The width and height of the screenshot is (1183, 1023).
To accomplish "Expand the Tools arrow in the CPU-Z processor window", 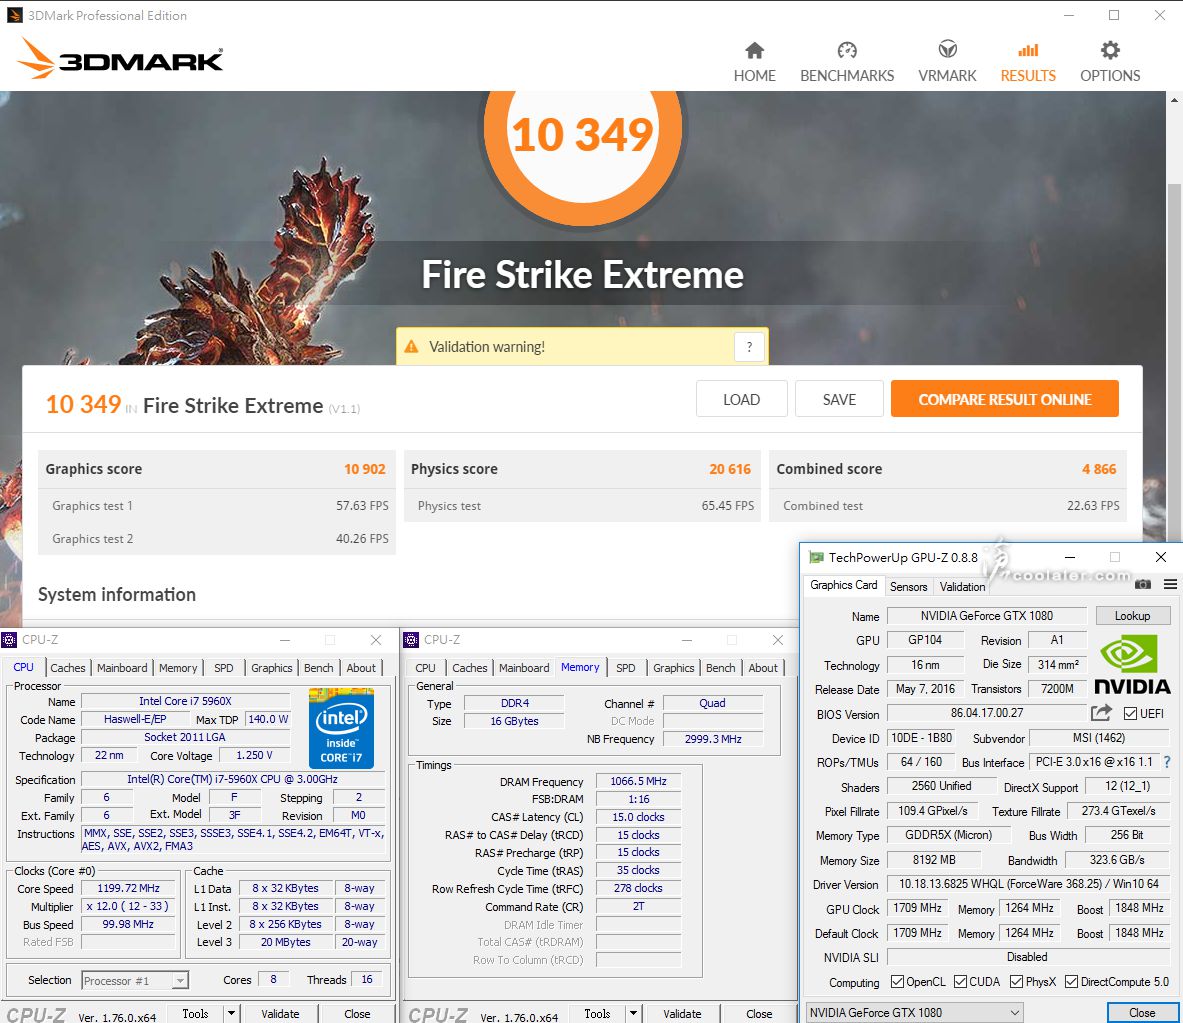I will tap(232, 1013).
